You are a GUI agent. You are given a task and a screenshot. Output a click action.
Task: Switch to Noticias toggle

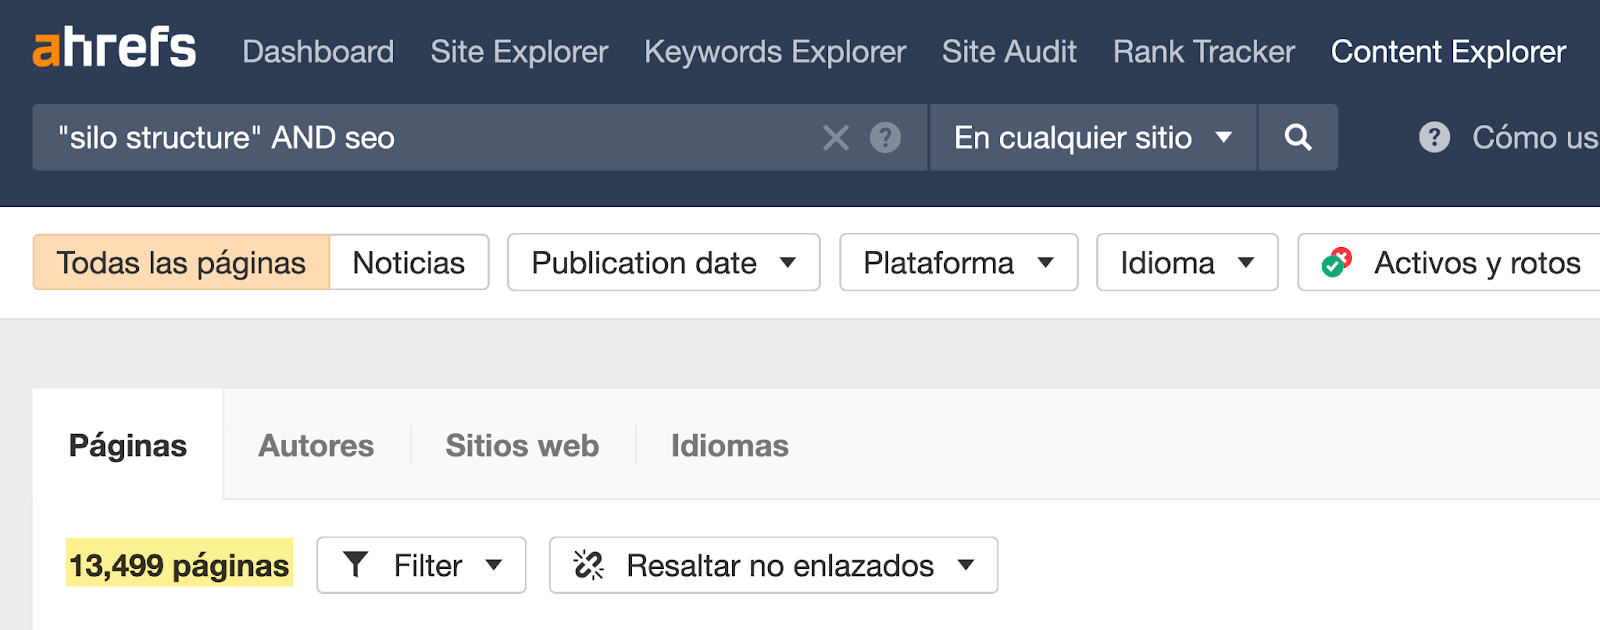click(408, 262)
